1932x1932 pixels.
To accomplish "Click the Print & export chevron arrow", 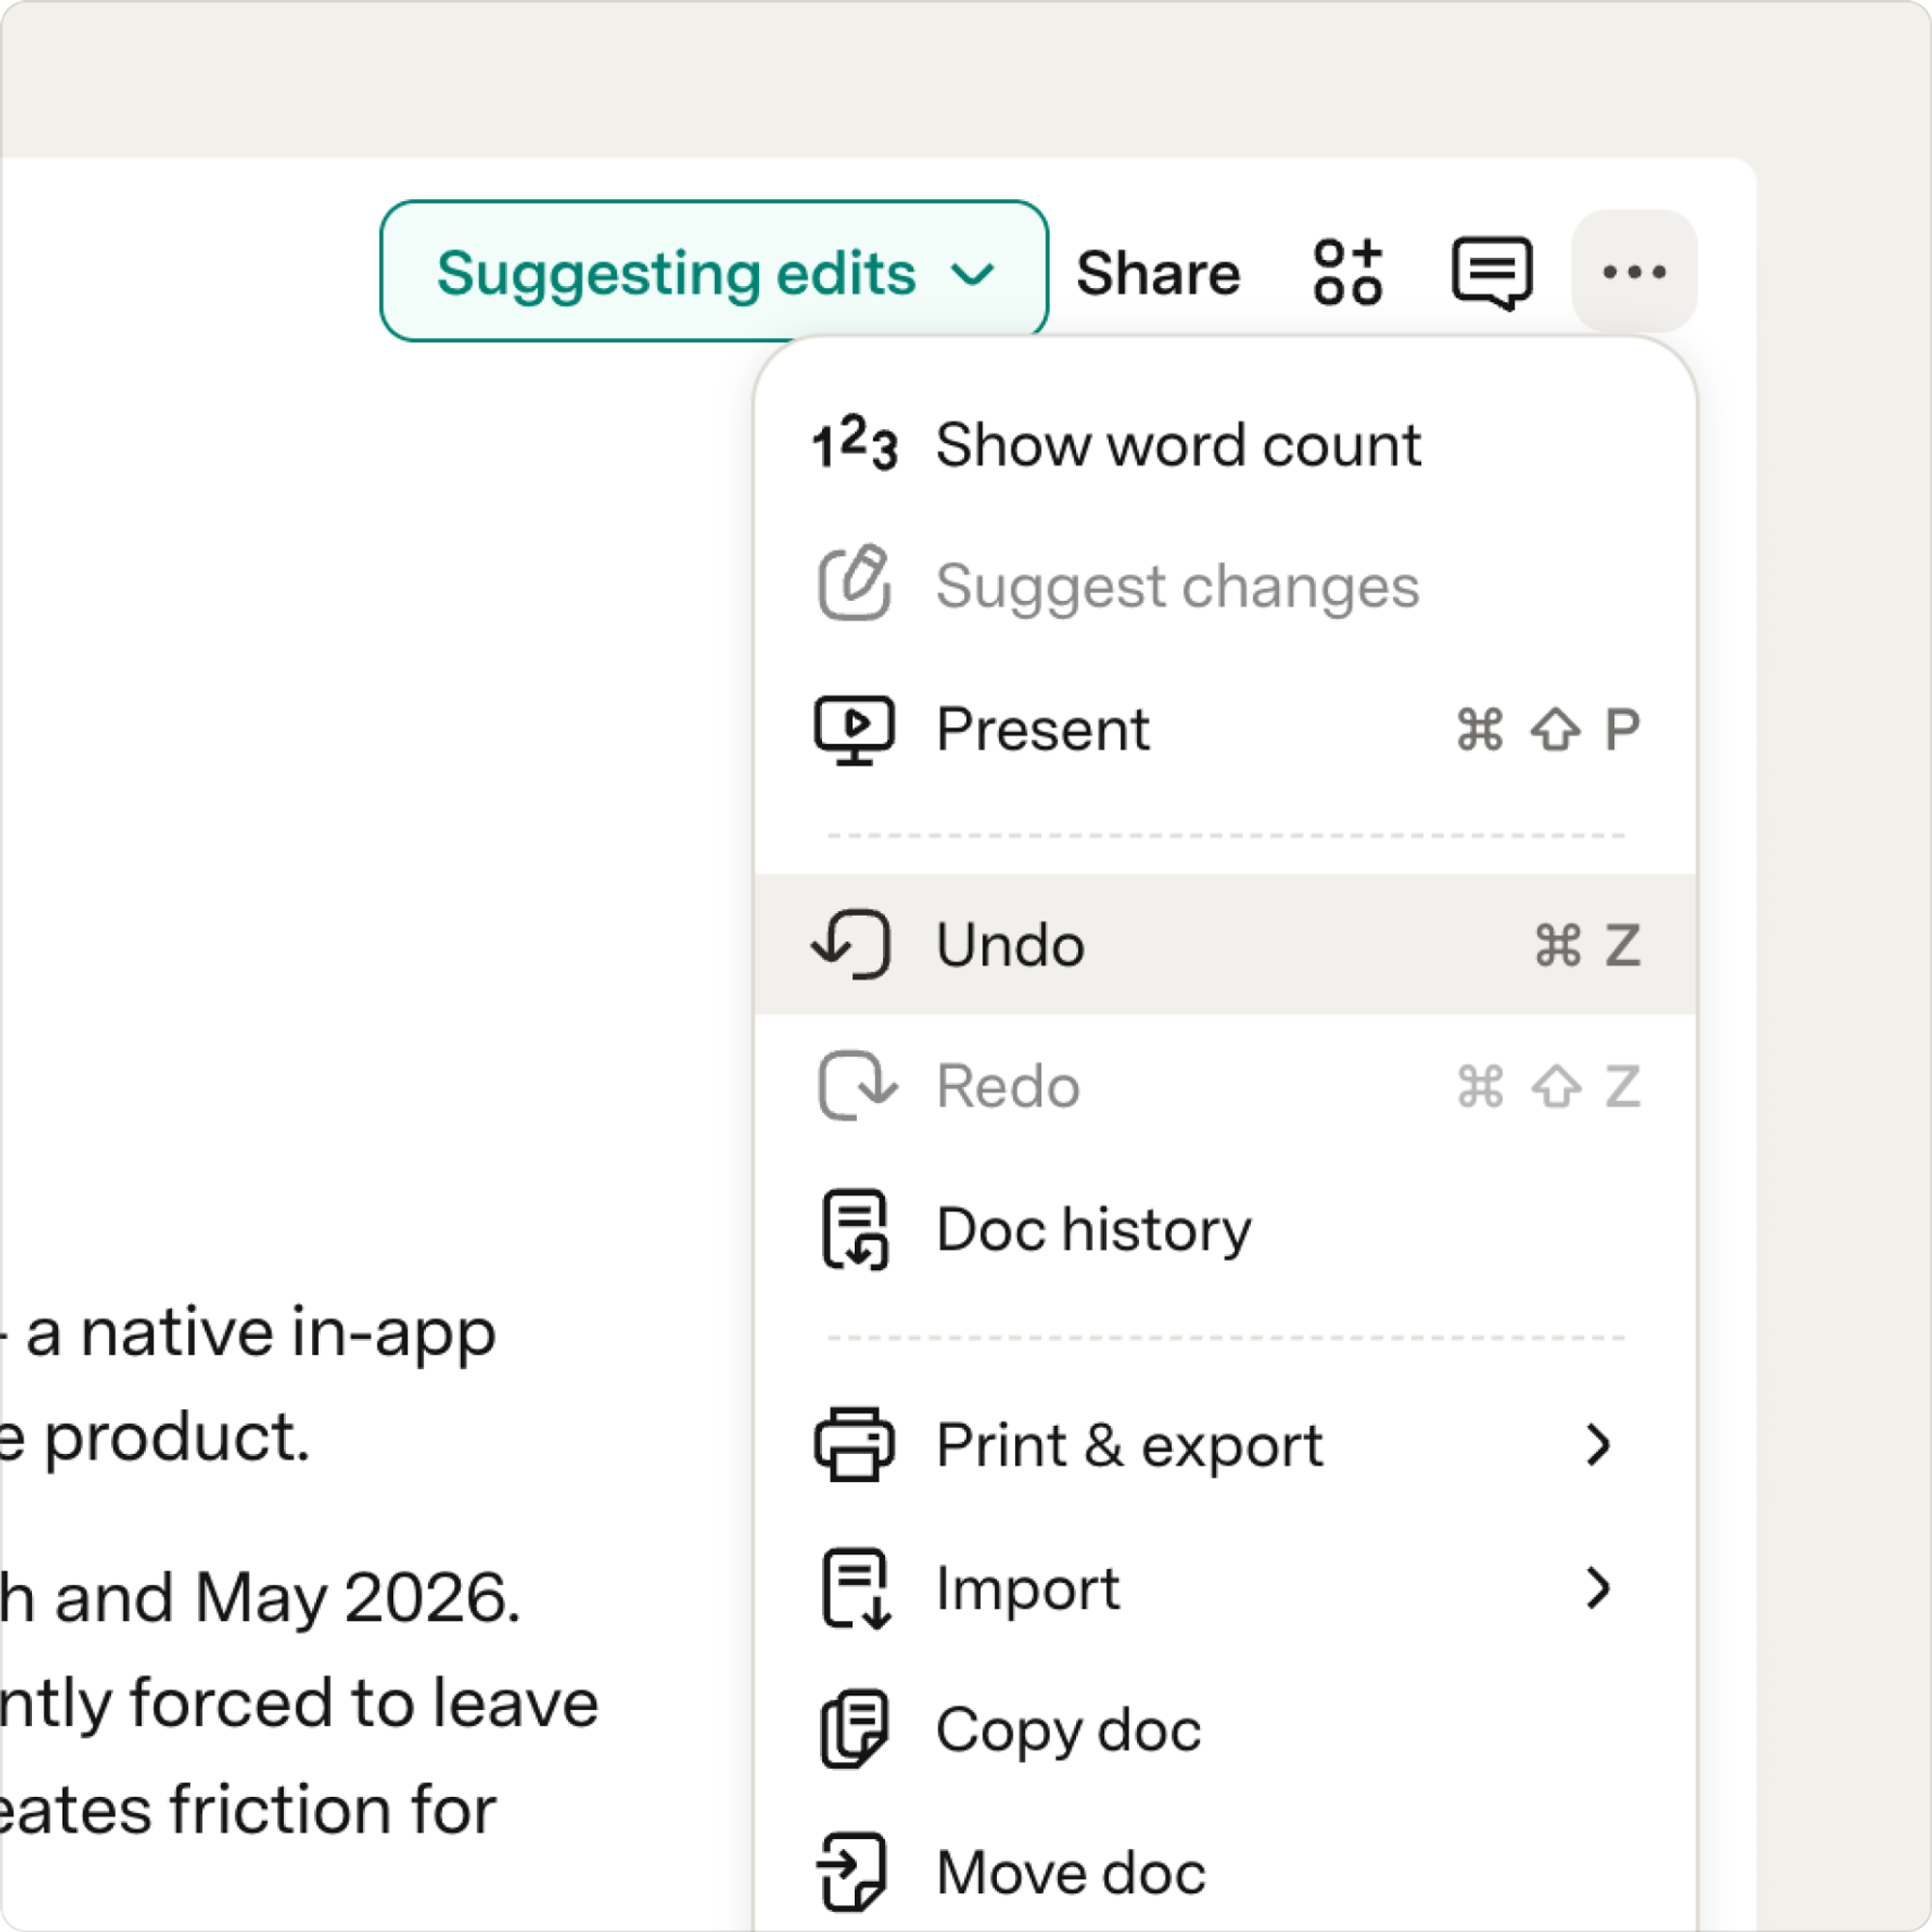I will [1598, 1445].
